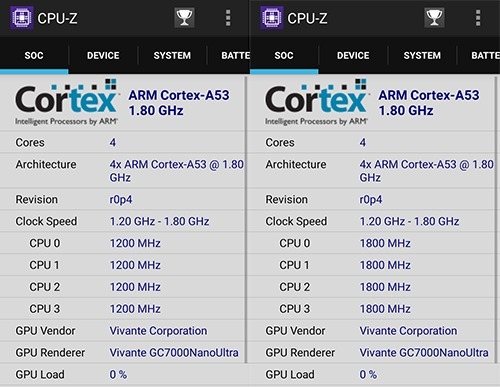Image resolution: width=500 pixels, height=387 pixels.
Task: Tap Clock Speed row in right panel
Action: [372, 221]
